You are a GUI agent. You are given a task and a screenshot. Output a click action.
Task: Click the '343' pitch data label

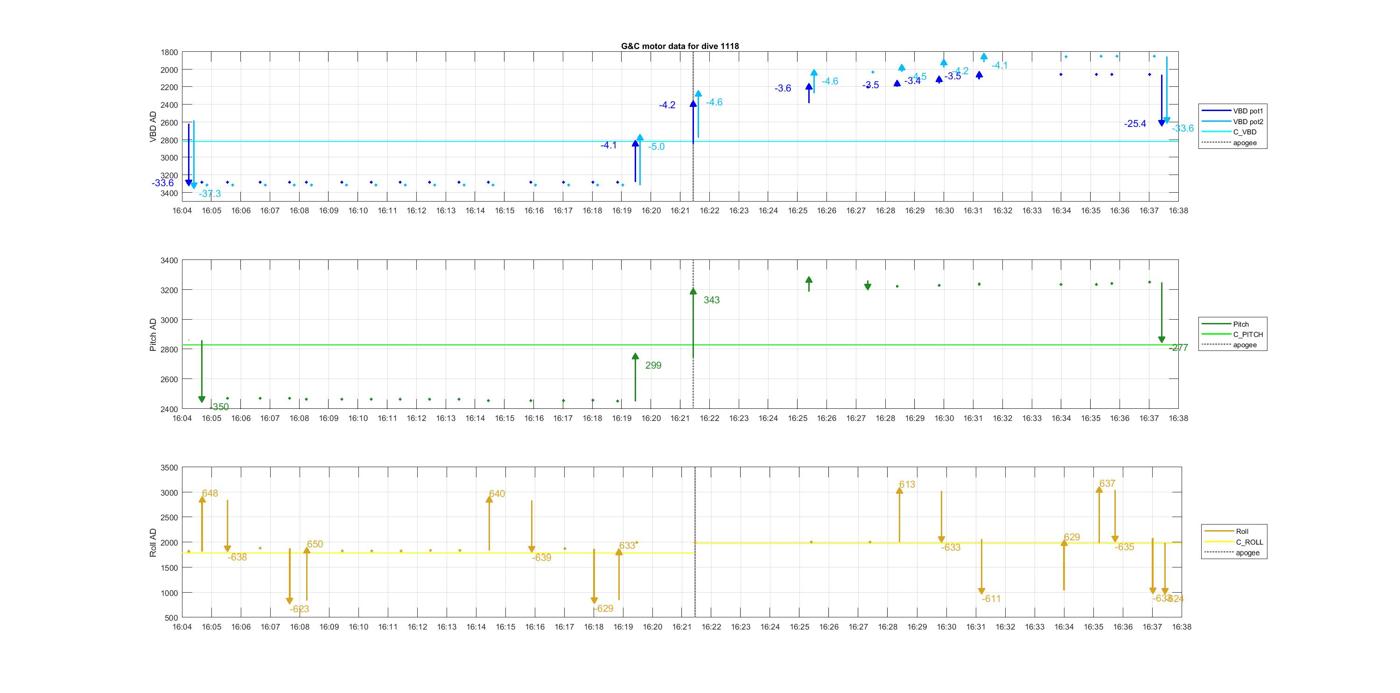click(x=711, y=300)
